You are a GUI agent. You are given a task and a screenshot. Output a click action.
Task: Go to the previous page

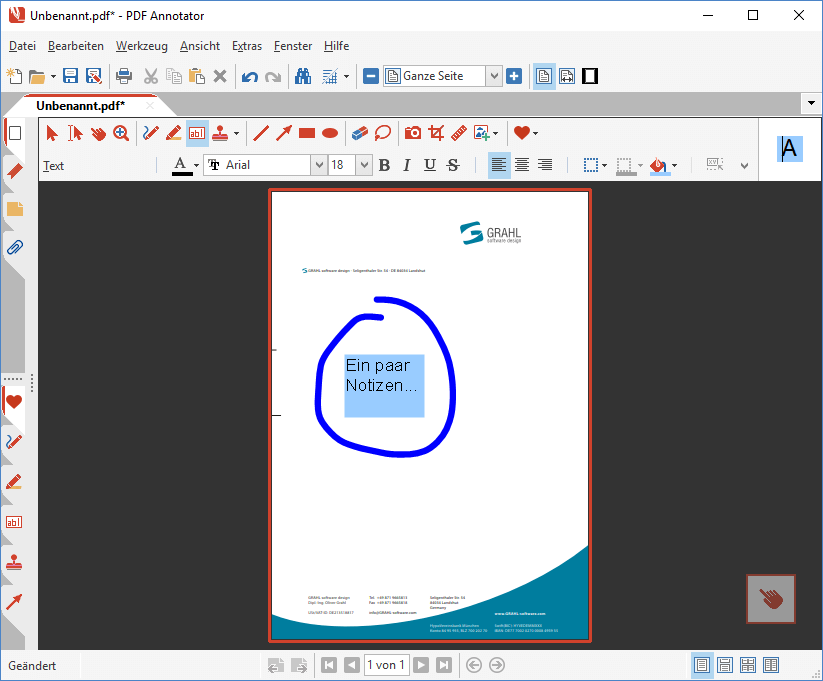(x=352, y=665)
